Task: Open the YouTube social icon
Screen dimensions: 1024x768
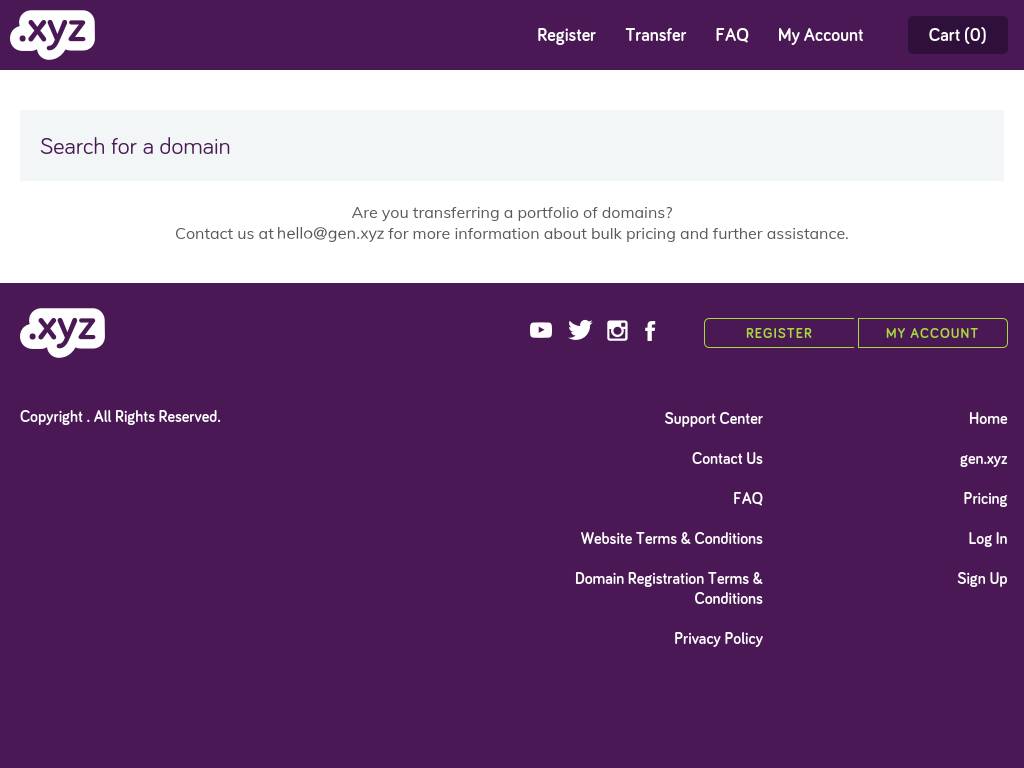Action: [x=541, y=330]
